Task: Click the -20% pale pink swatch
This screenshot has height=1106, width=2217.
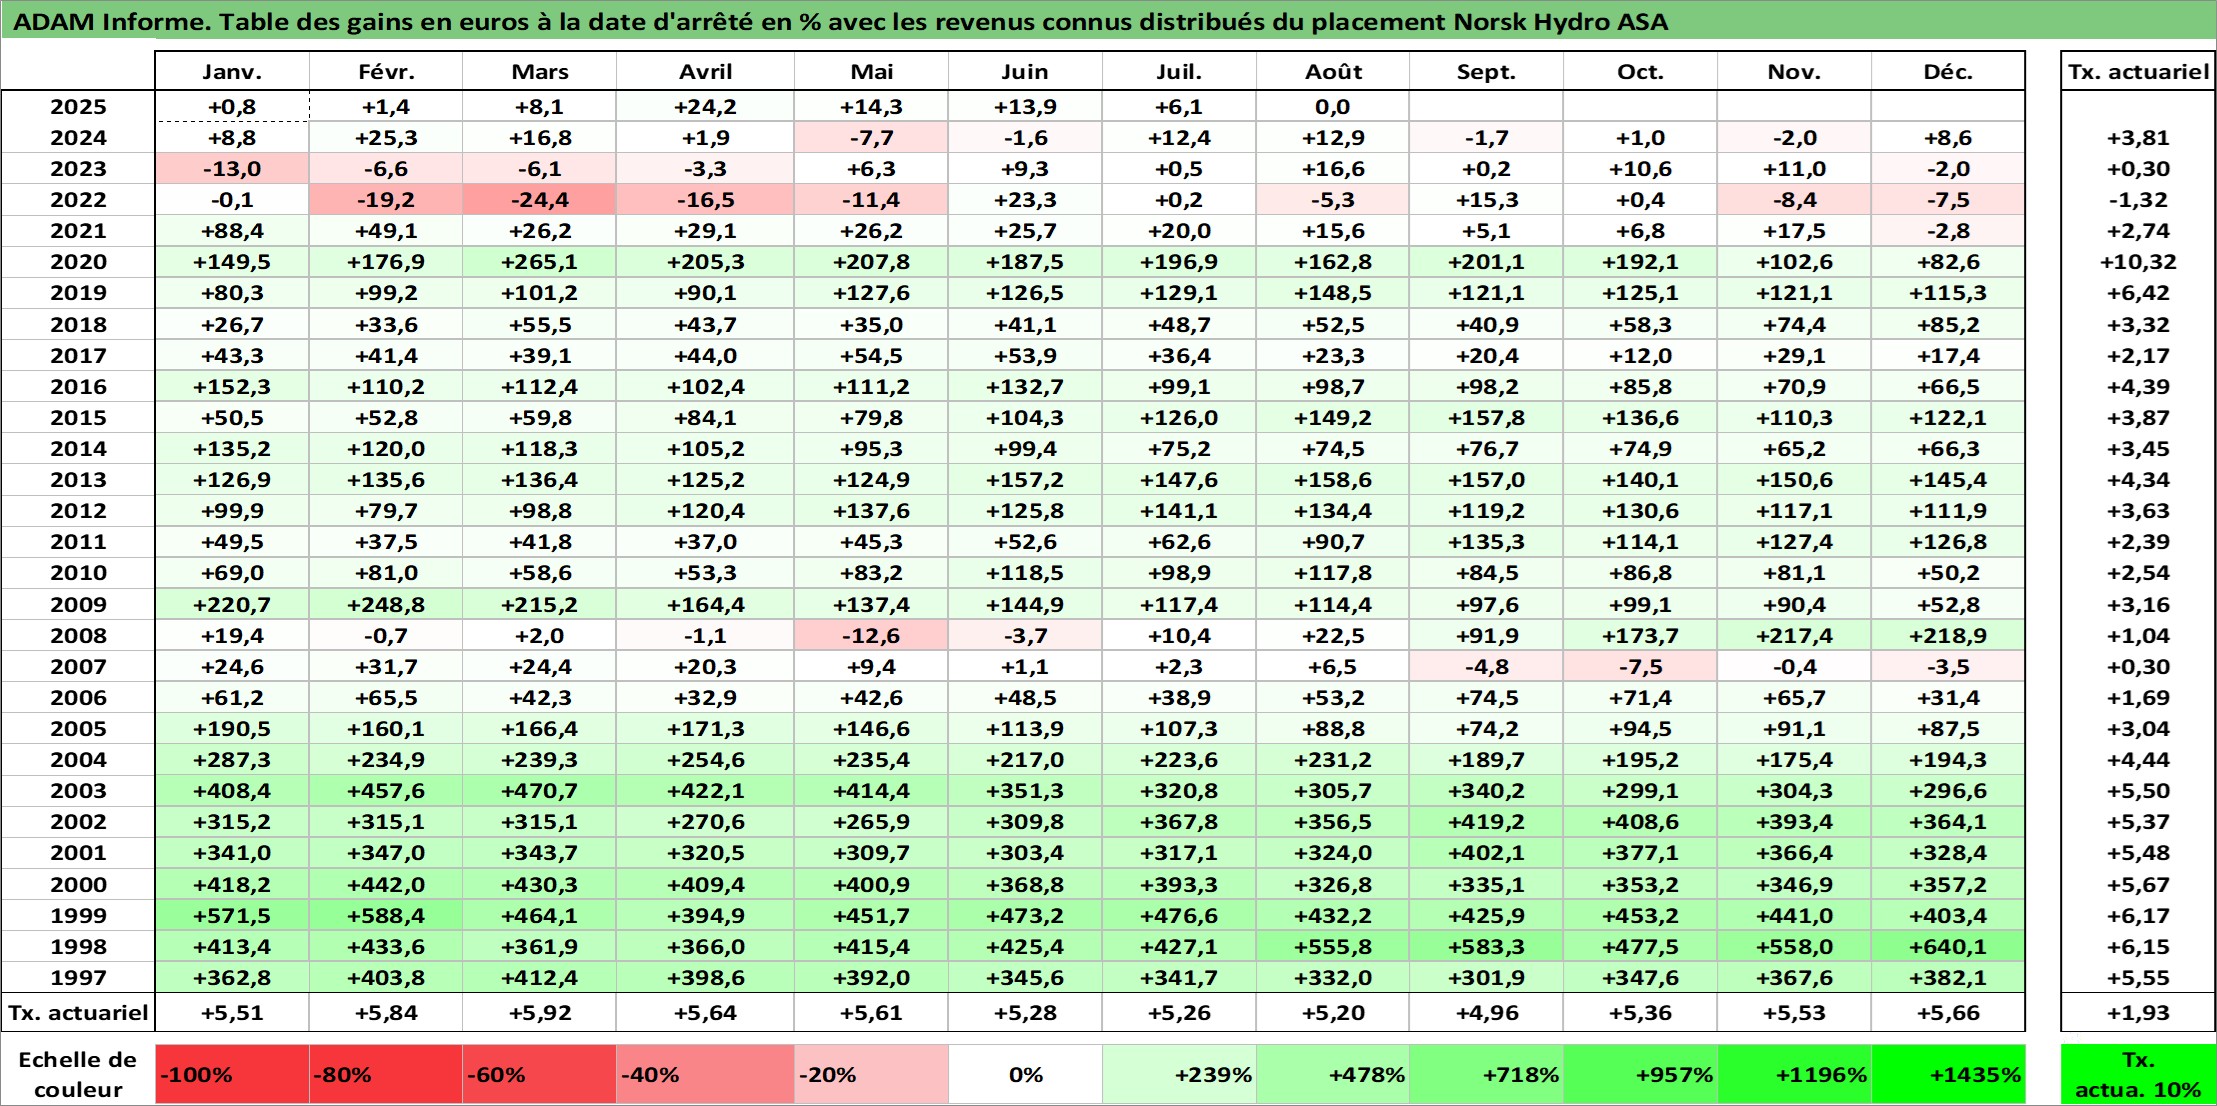Action: (872, 1075)
